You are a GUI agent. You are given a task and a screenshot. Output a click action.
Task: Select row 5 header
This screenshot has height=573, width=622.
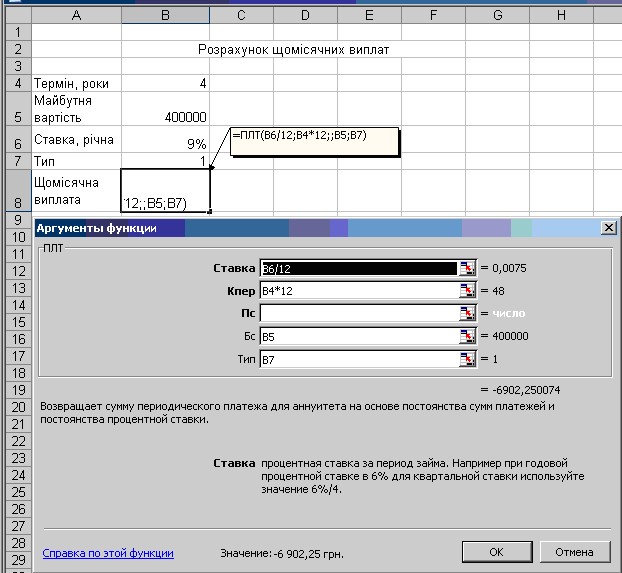click(15, 108)
